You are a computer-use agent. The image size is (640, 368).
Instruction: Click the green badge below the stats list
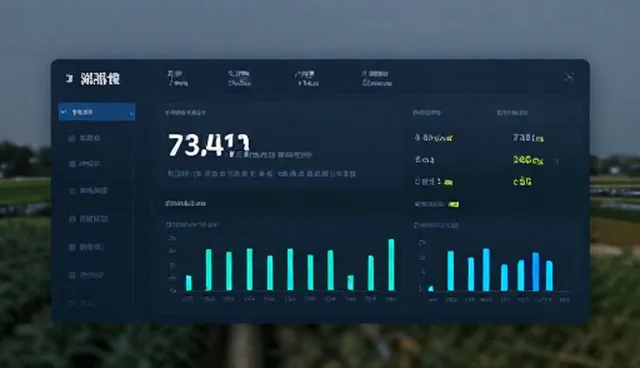pyautogui.click(x=453, y=204)
